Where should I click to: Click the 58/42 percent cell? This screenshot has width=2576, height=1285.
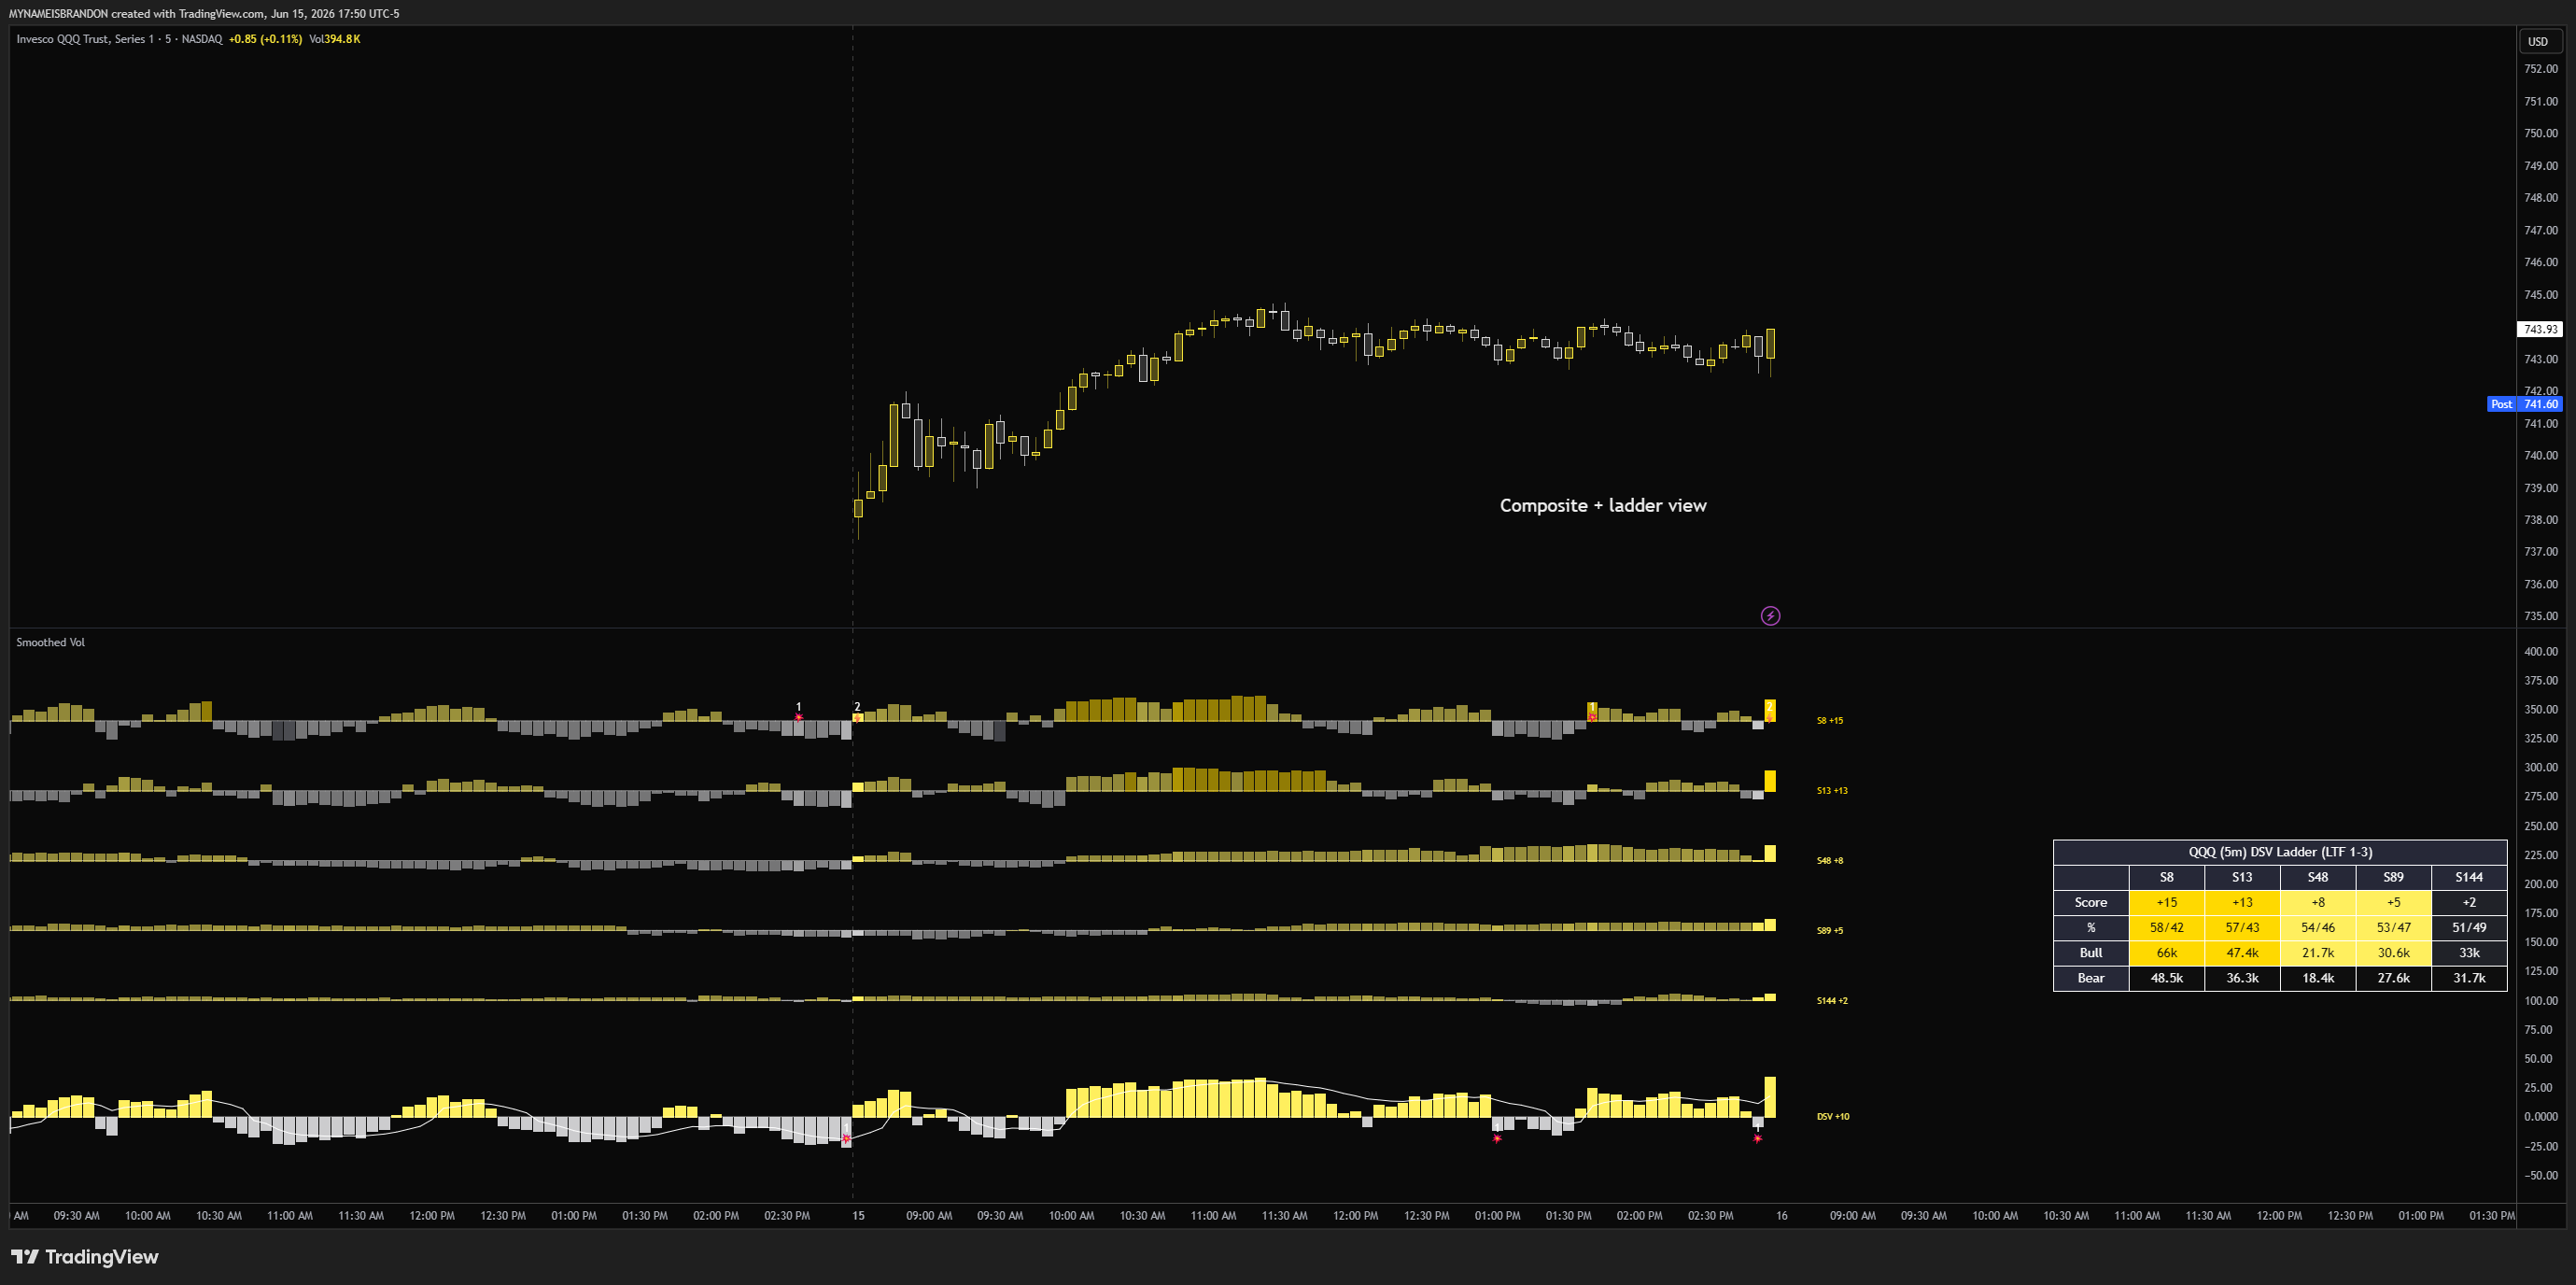pyautogui.click(x=2166, y=928)
